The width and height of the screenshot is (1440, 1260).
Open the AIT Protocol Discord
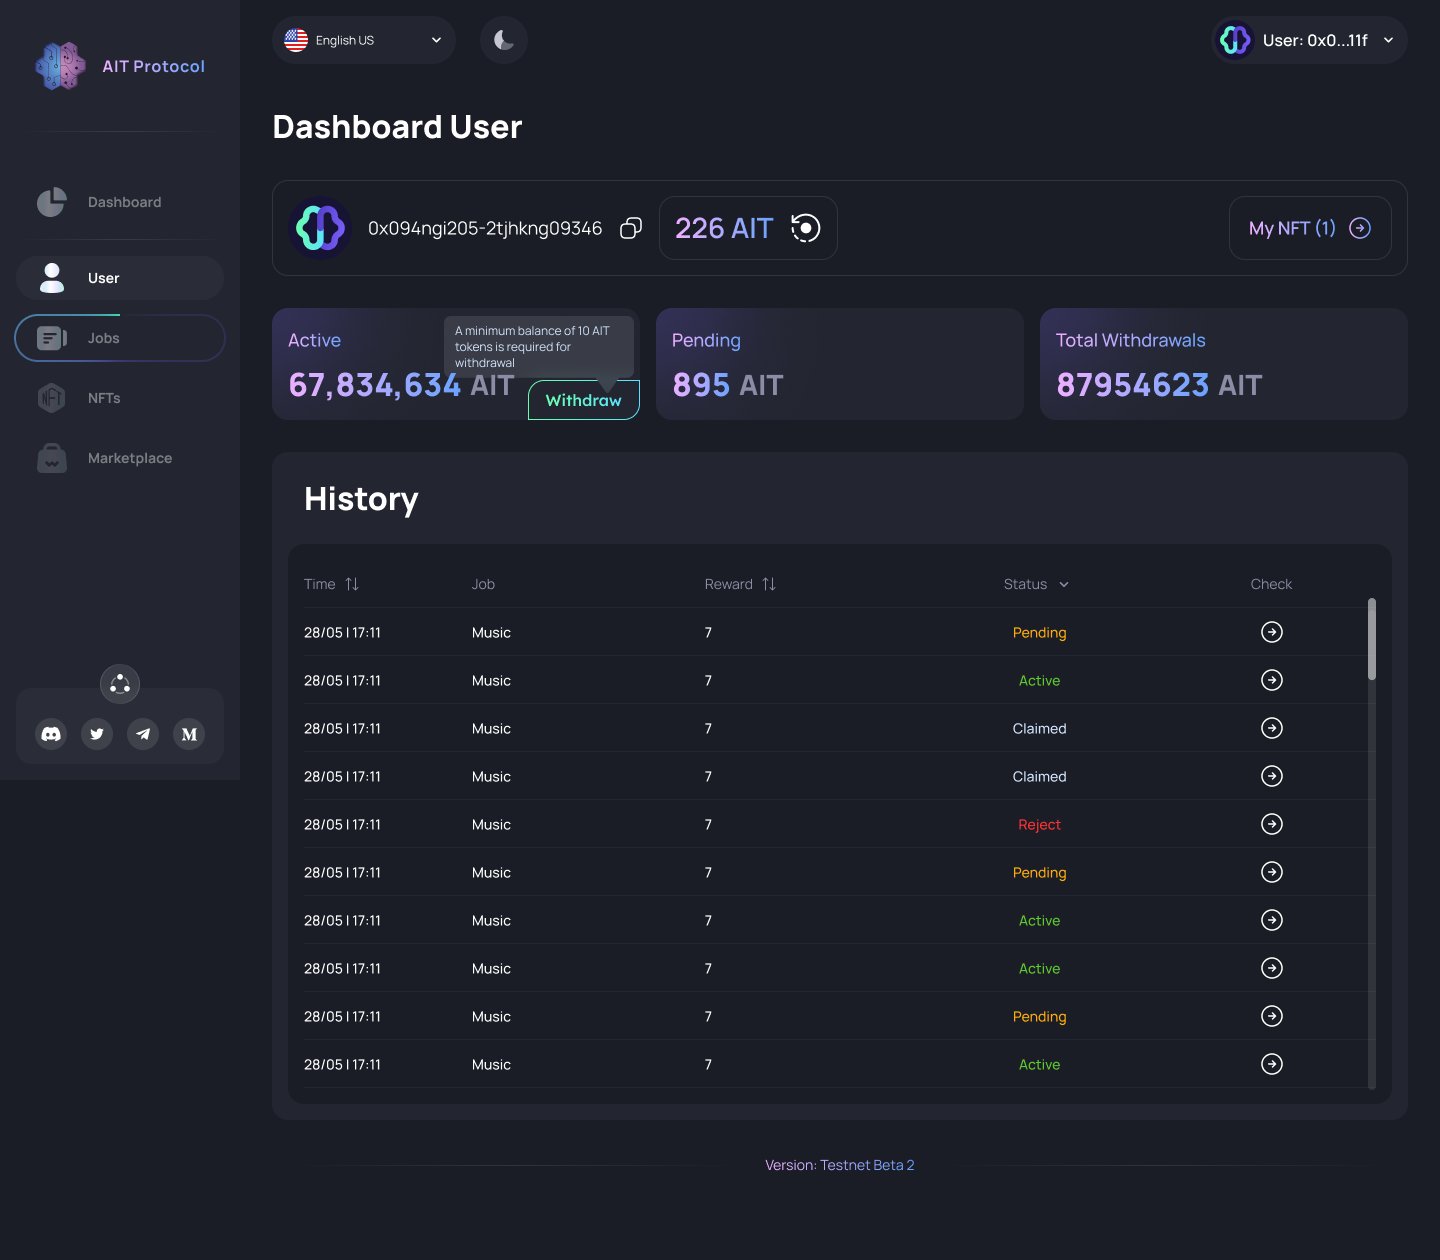tap(51, 733)
